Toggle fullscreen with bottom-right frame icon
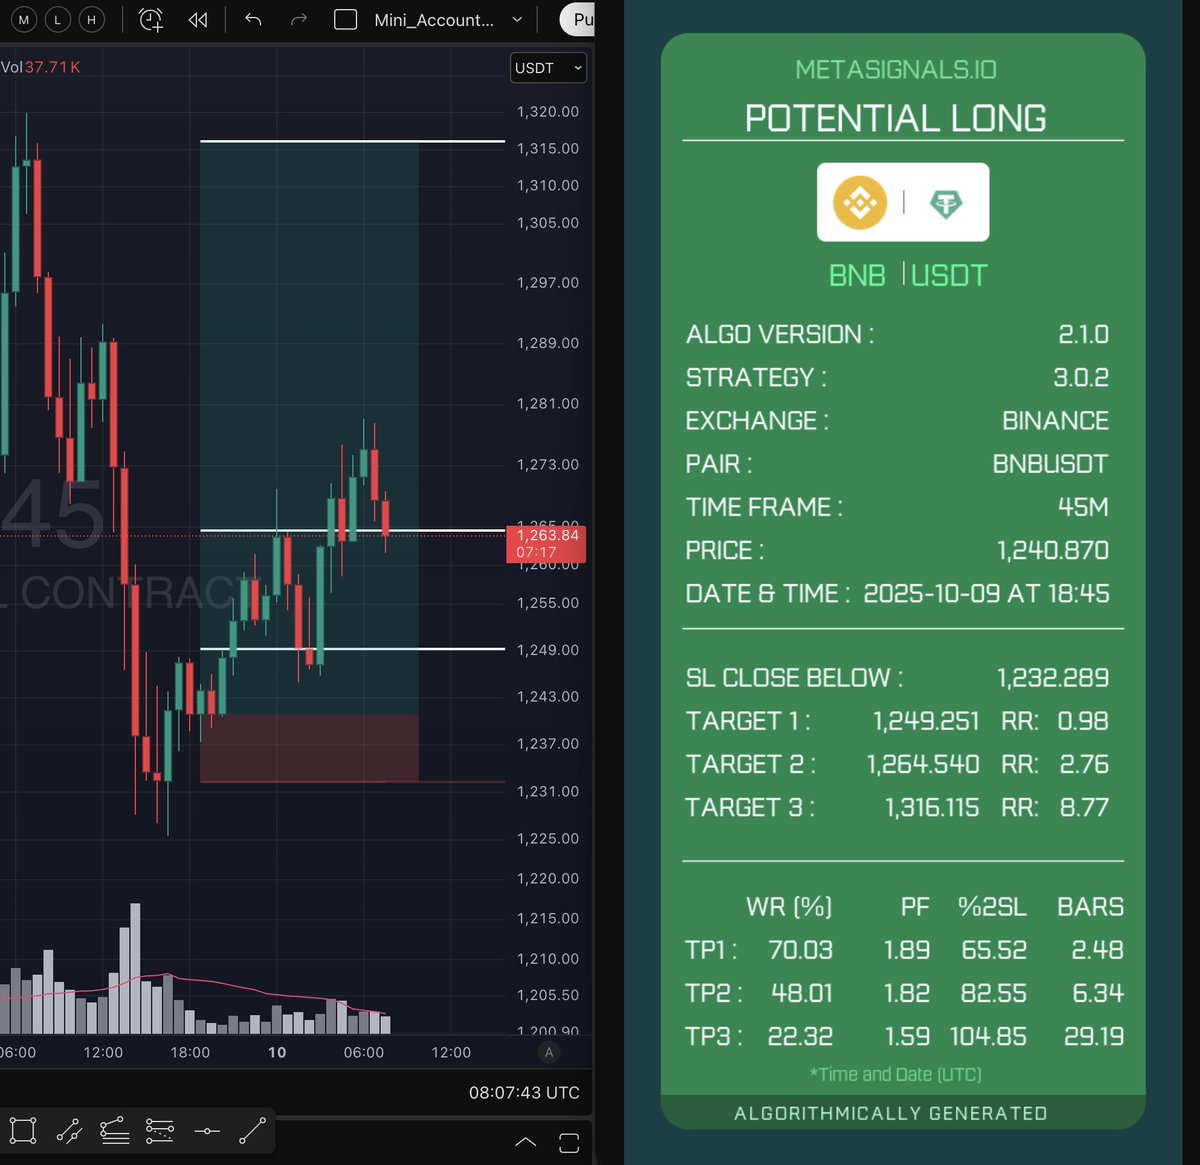The image size is (1200, 1165). 569,1142
